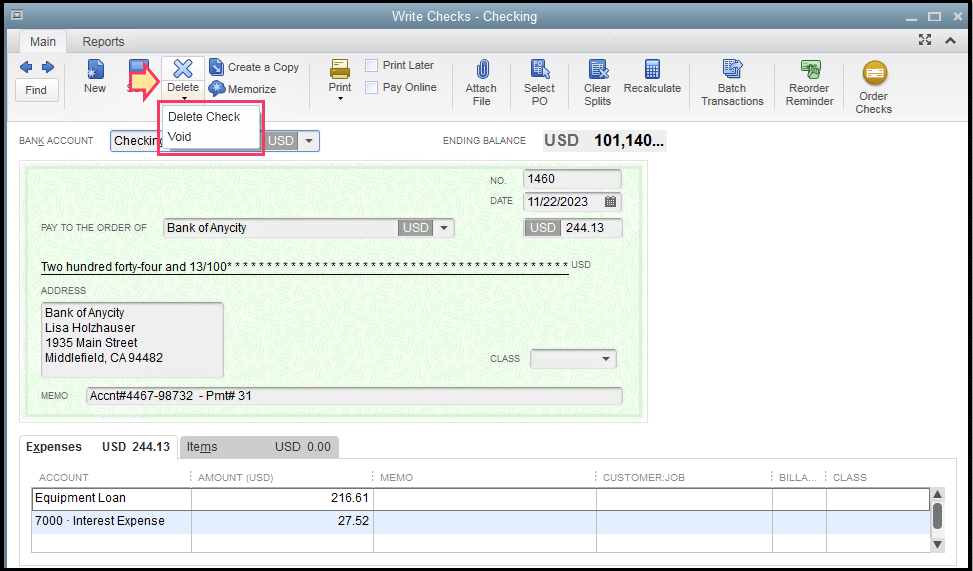Go to next check with right arrow
The height and width of the screenshot is (571, 973).
(x=48, y=66)
